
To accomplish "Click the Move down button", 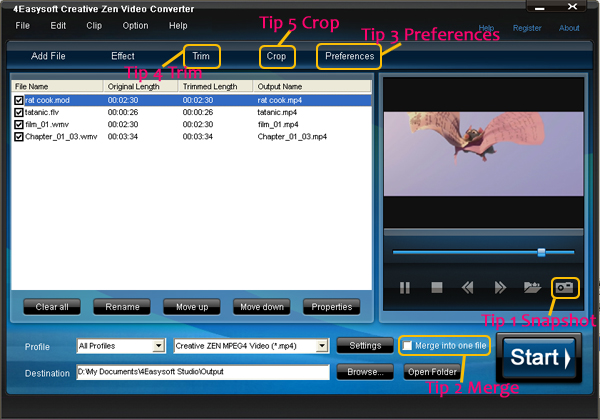I will coord(262,307).
